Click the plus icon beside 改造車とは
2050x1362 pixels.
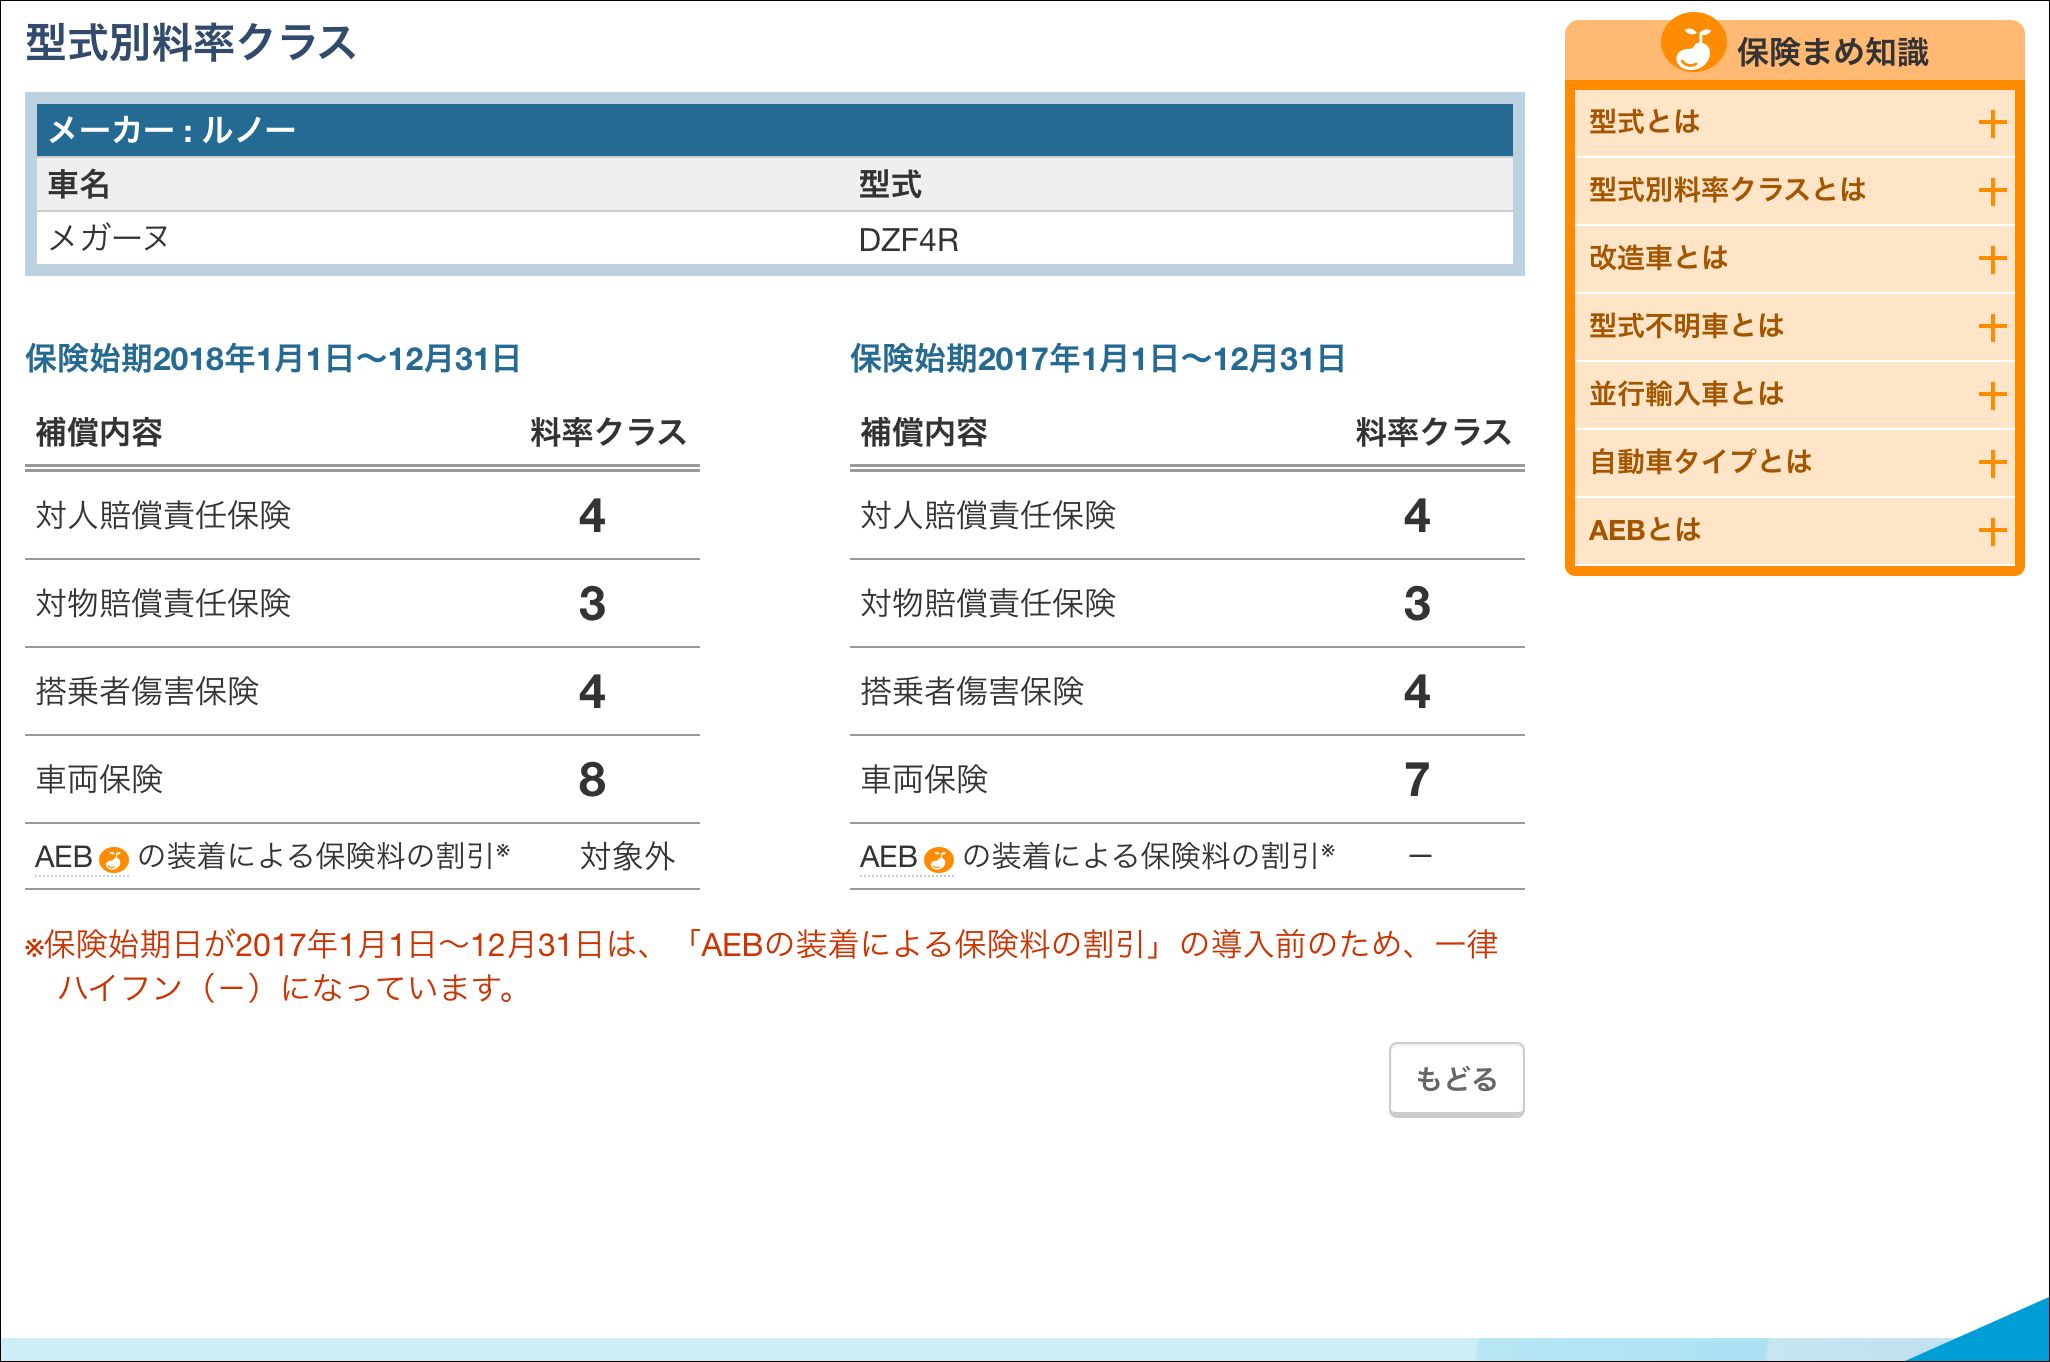point(1992,260)
